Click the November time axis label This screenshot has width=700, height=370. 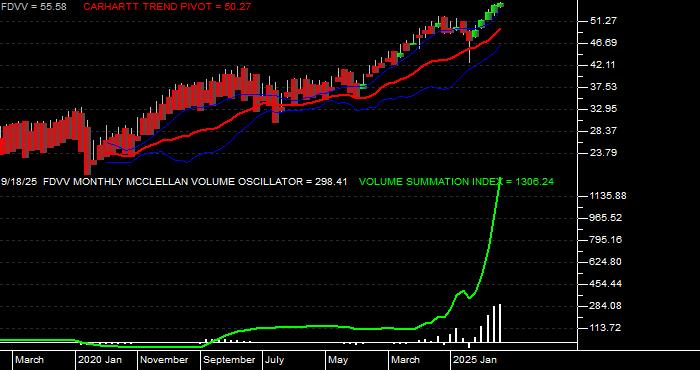[x=165, y=360]
